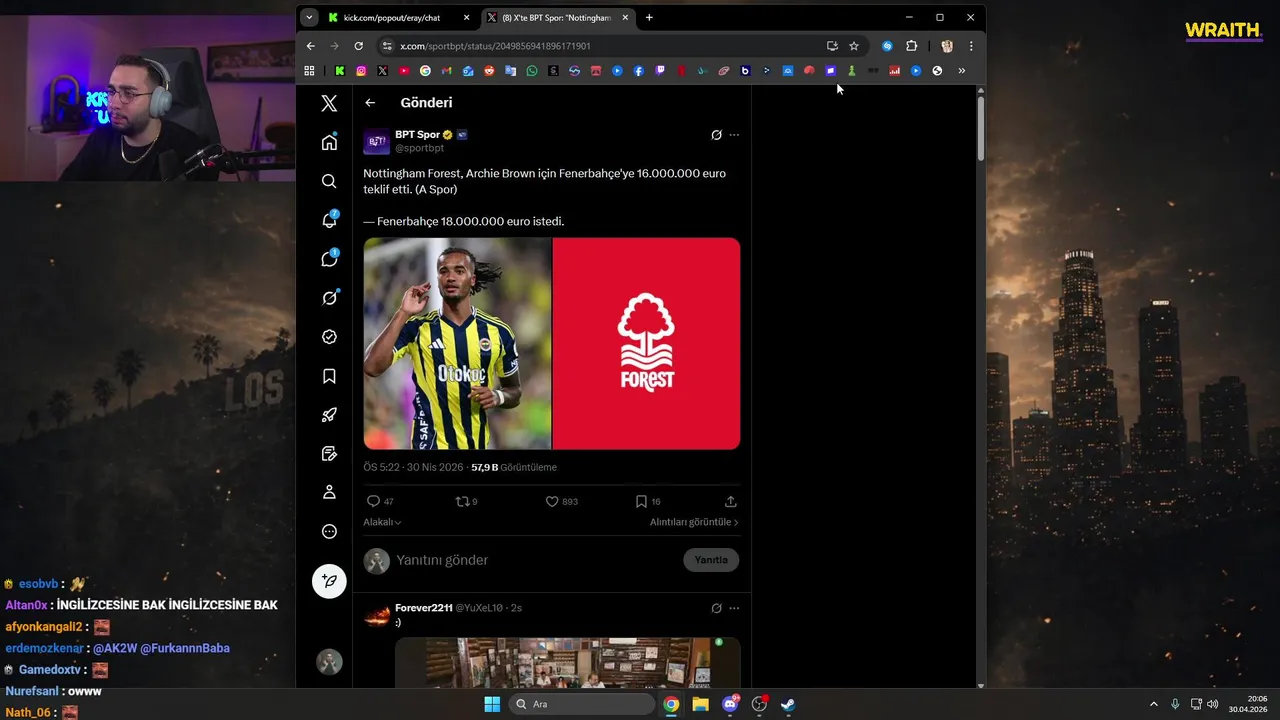Open the Reddit bookmark icon
The height and width of the screenshot is (720, 1280).
click(x=489, y=71)
